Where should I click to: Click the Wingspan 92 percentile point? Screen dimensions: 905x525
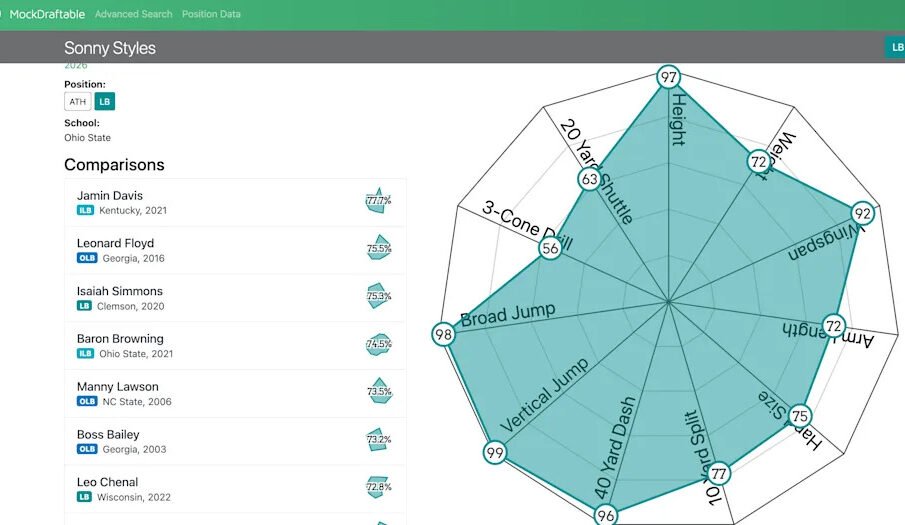point(862,213)
